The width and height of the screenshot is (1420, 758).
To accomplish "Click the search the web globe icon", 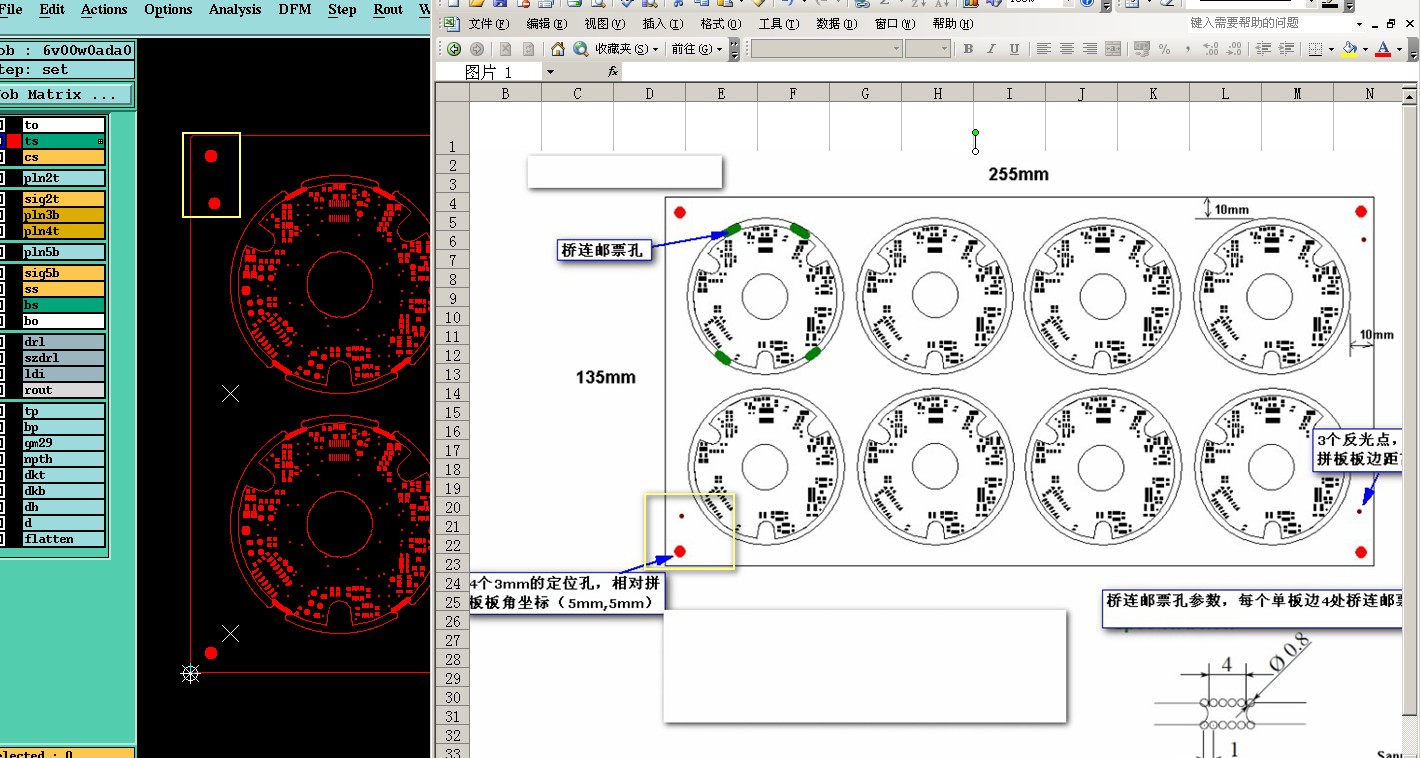I will tap(581, 48).
